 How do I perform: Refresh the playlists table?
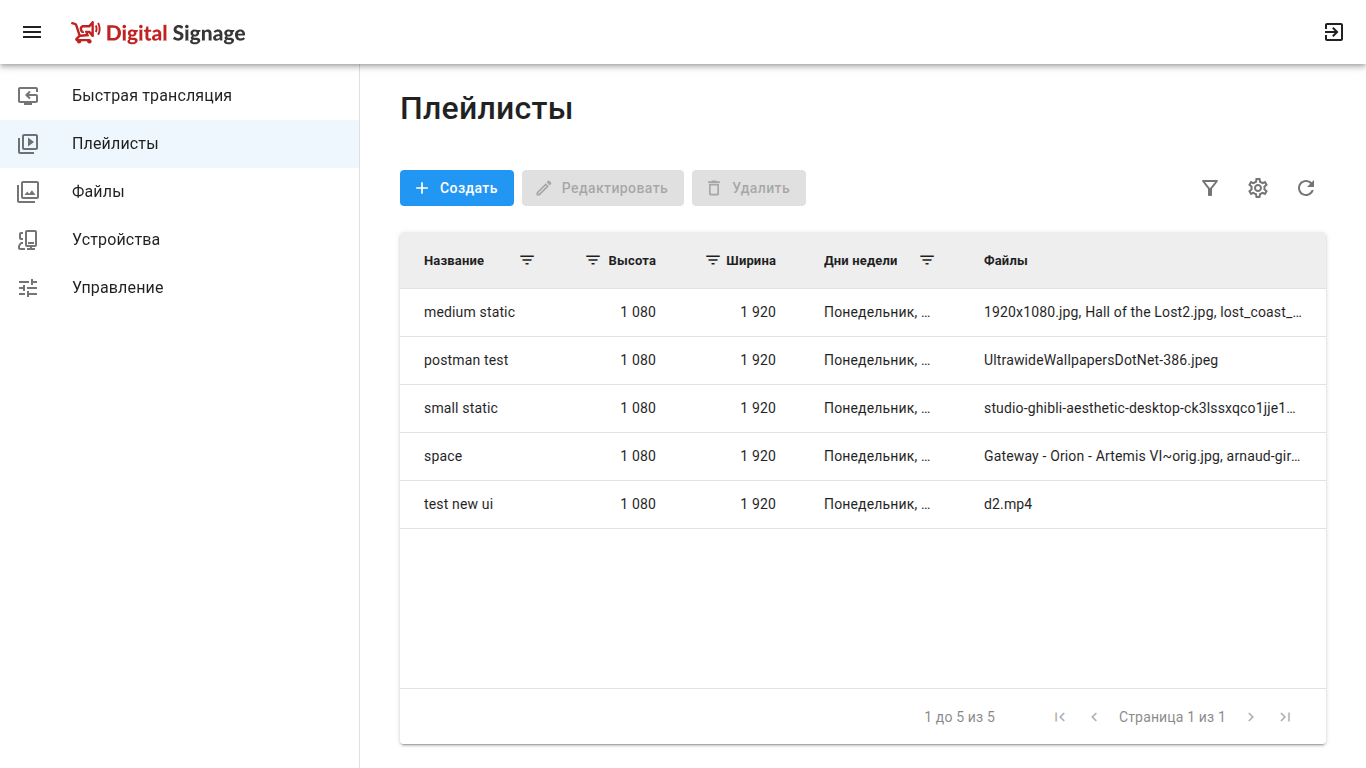tap(1306, 188)
